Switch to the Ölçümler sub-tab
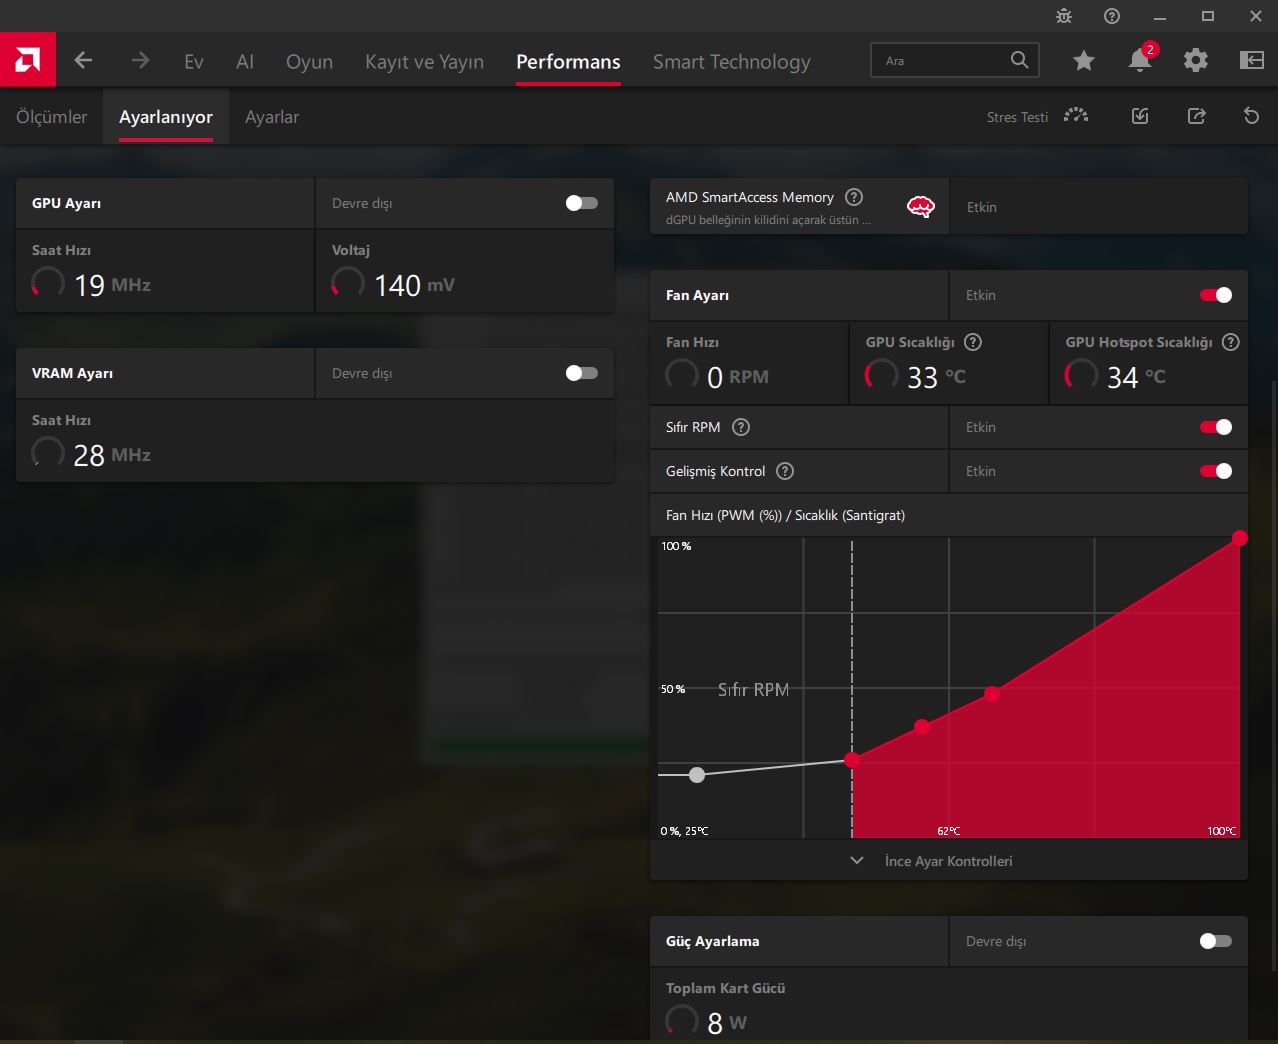The width and height of the screenshot is (1278, 1044). point(52,117)
